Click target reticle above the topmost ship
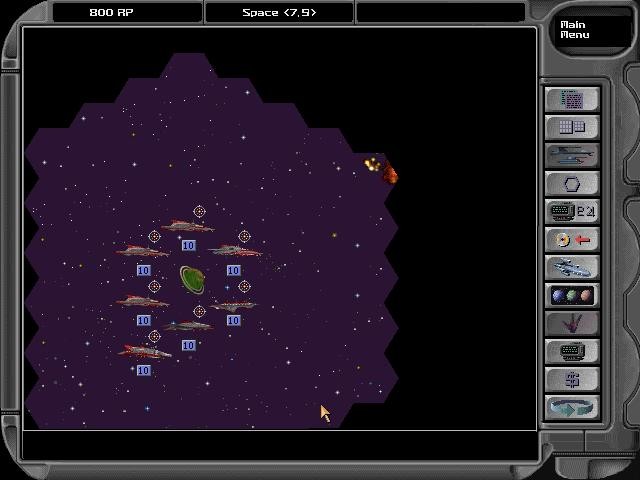Viewport: 640px width, 480px height. pyautogui.click(x=199, y=211)
